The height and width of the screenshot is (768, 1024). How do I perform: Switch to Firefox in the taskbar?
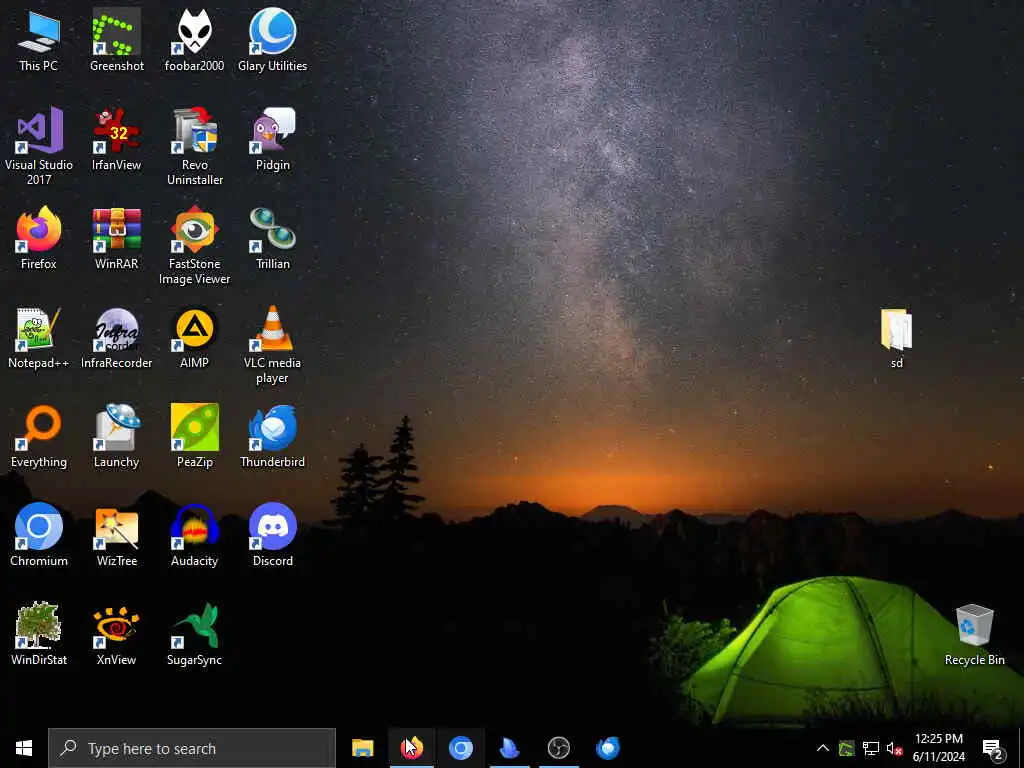411,748
